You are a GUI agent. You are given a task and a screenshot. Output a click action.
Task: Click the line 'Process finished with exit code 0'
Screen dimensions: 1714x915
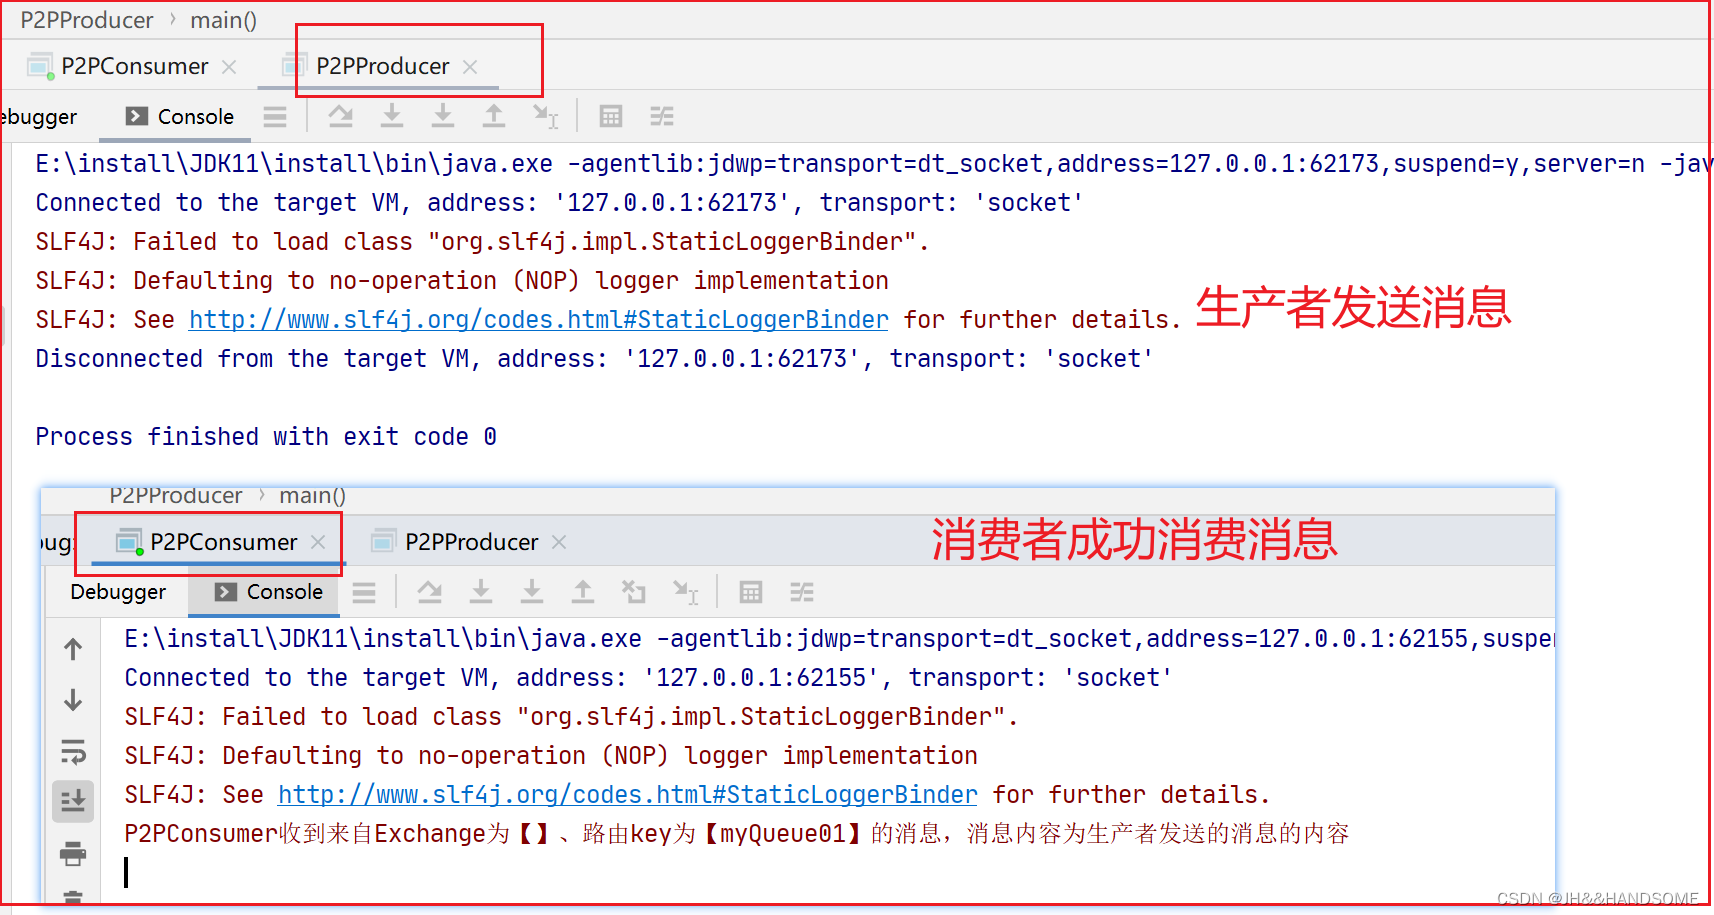(266, 437)
